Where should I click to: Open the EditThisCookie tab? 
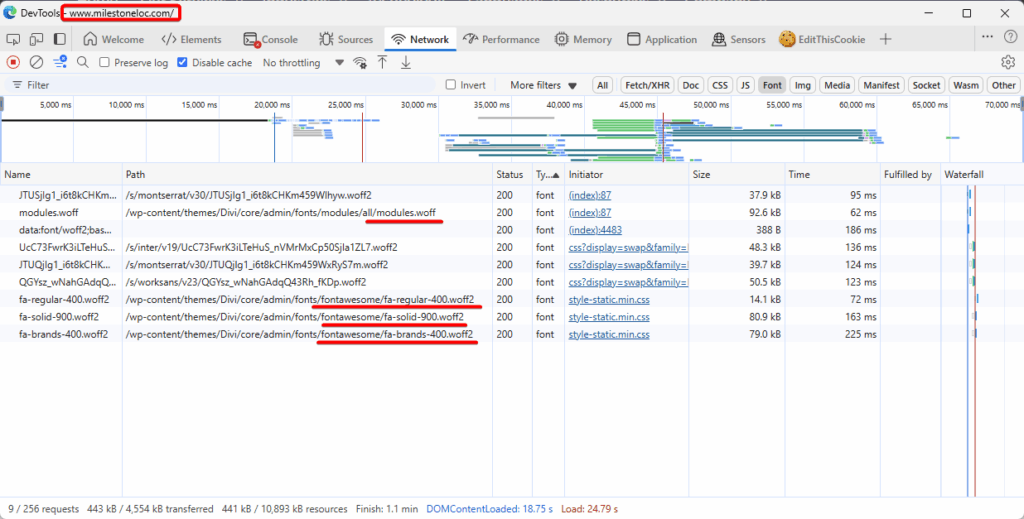[x=822, y=39]
